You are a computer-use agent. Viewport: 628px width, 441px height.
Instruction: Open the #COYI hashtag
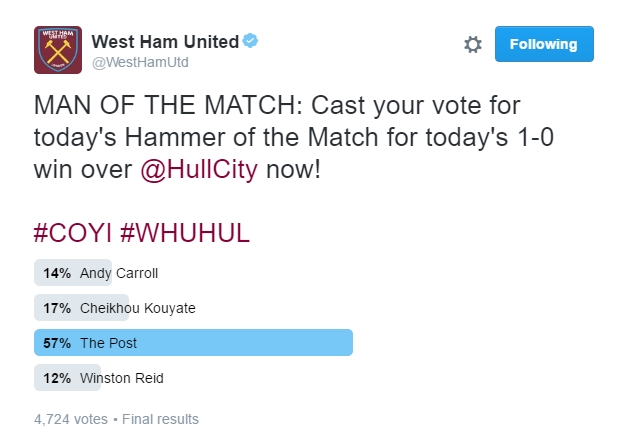(x=72, y=233)
